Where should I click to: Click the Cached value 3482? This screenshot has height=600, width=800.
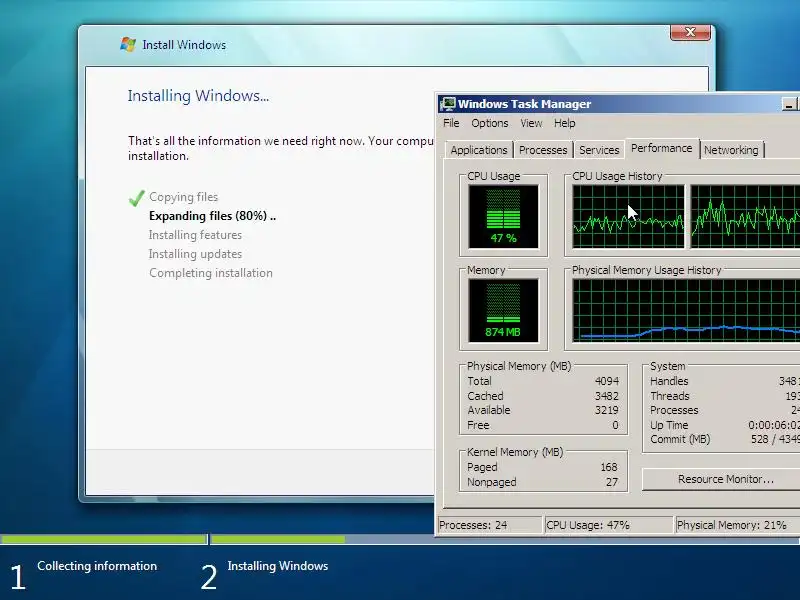click(x=607, y=396)
